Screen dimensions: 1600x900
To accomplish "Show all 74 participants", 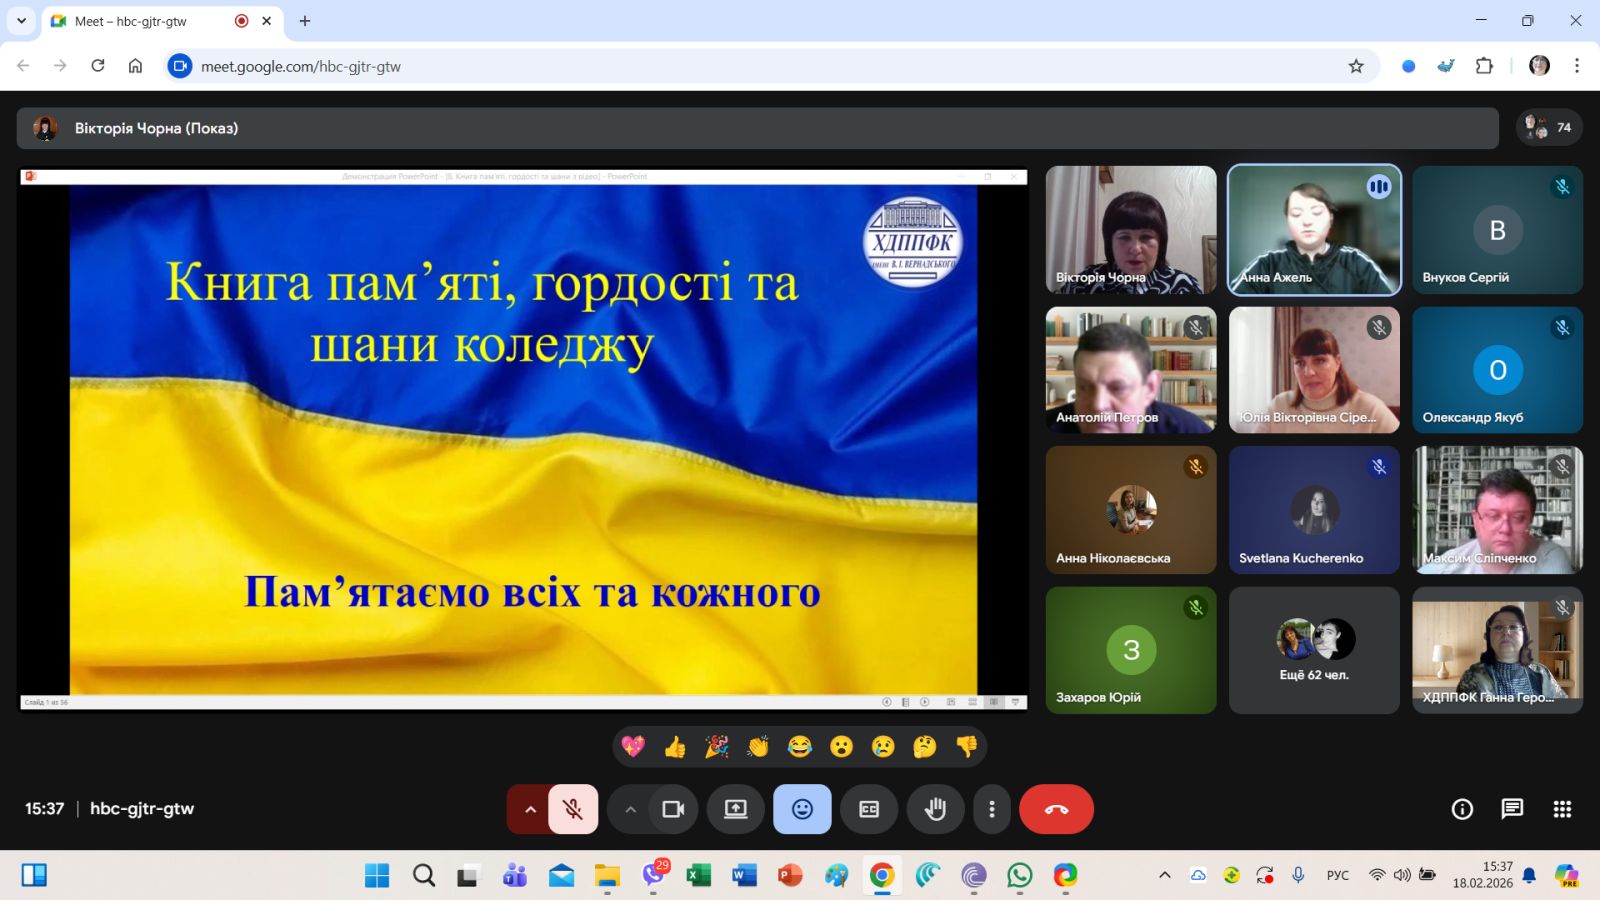I will [x=1549, y=128].
